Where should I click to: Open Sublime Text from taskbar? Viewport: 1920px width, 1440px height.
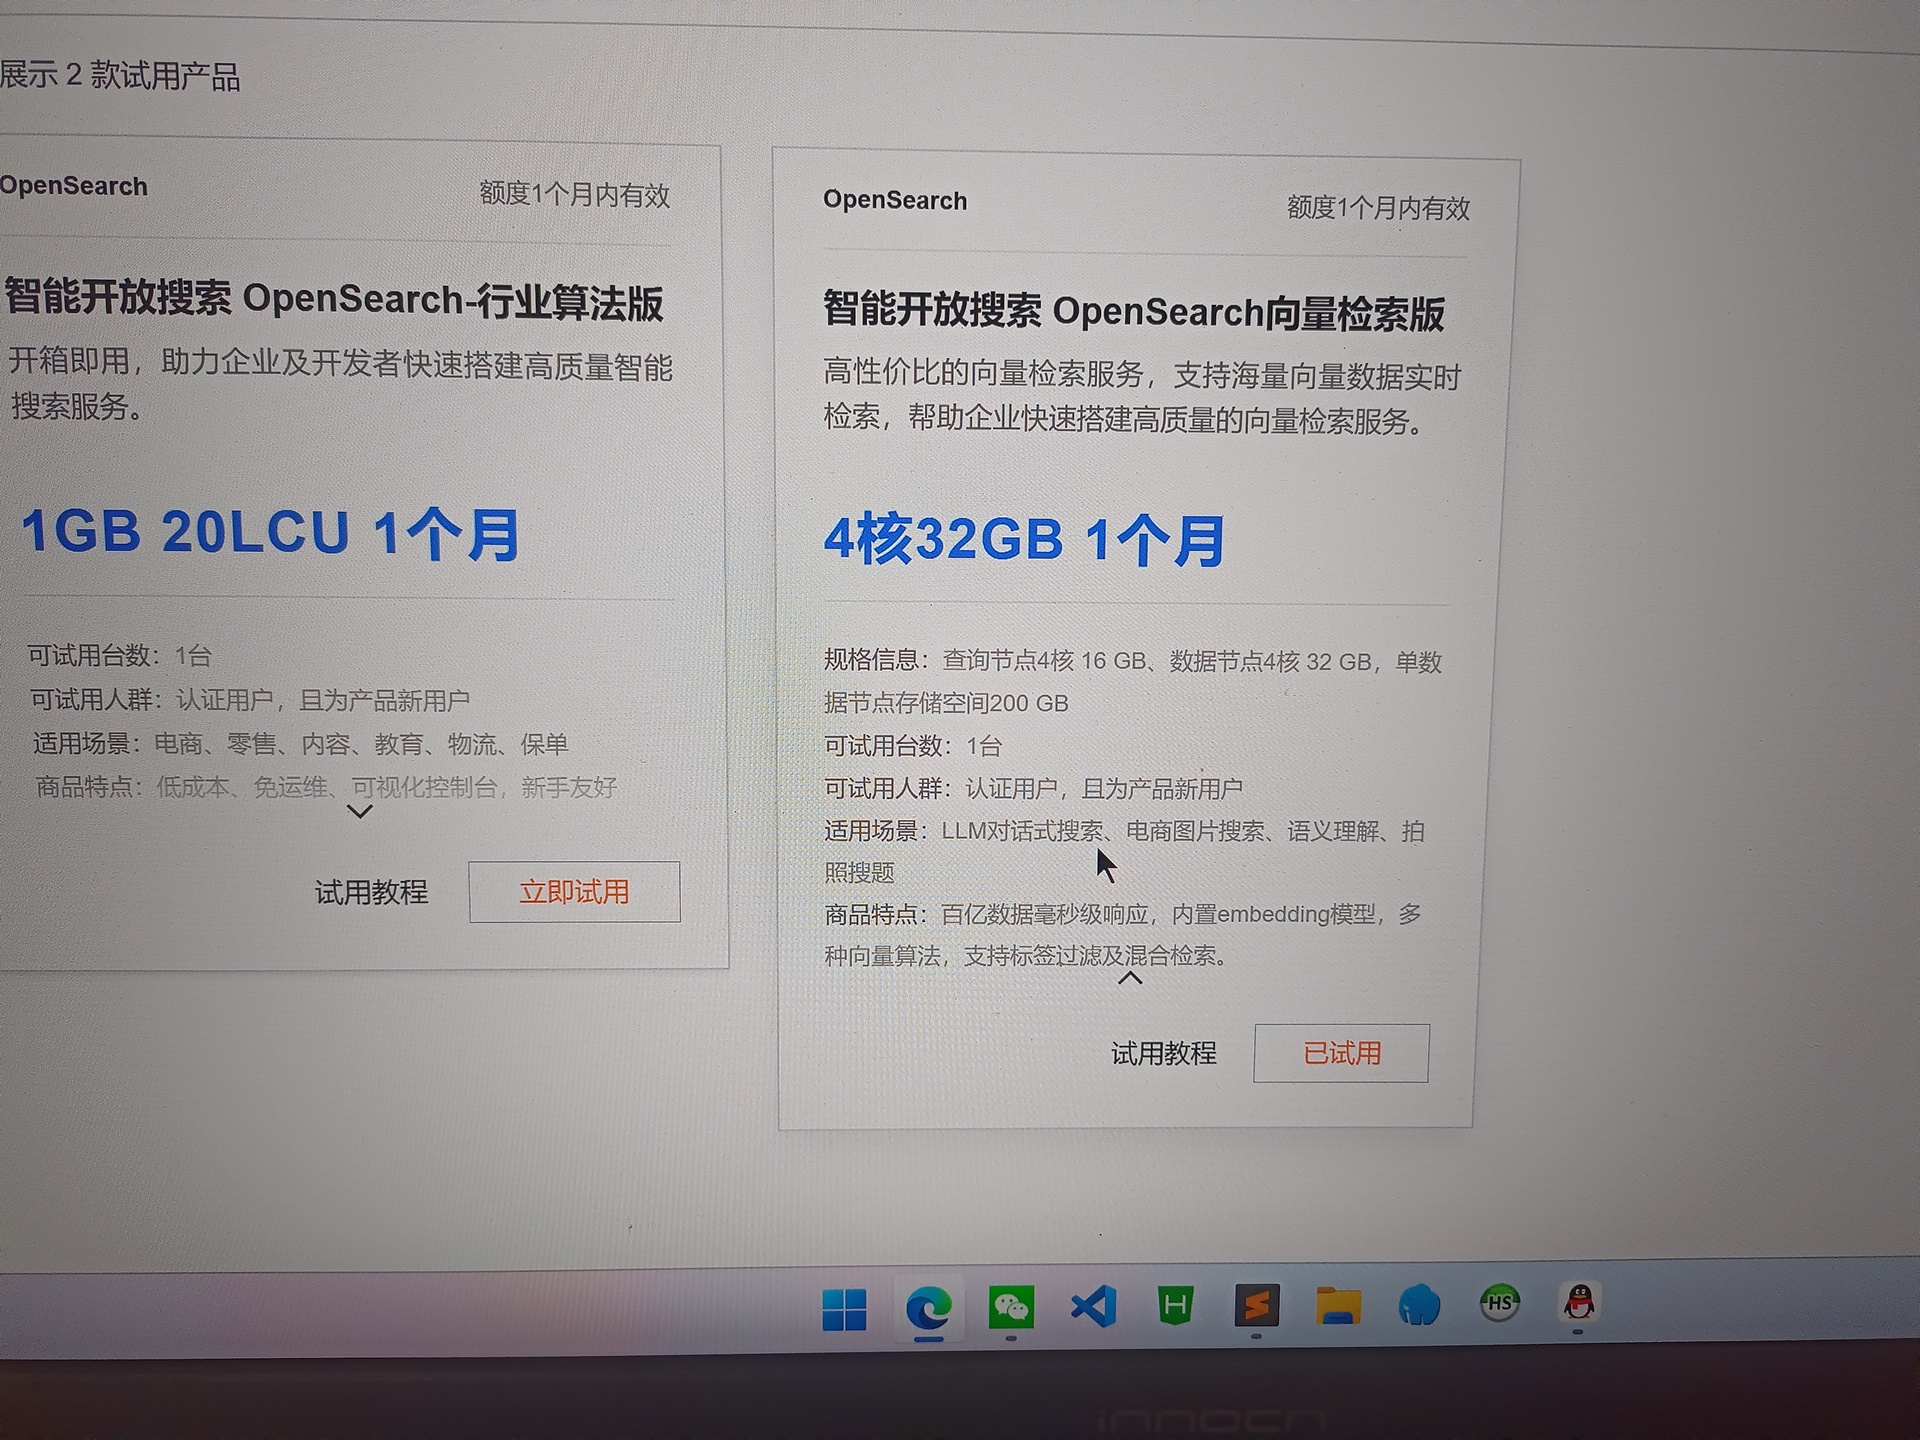click(1256, 1305)
